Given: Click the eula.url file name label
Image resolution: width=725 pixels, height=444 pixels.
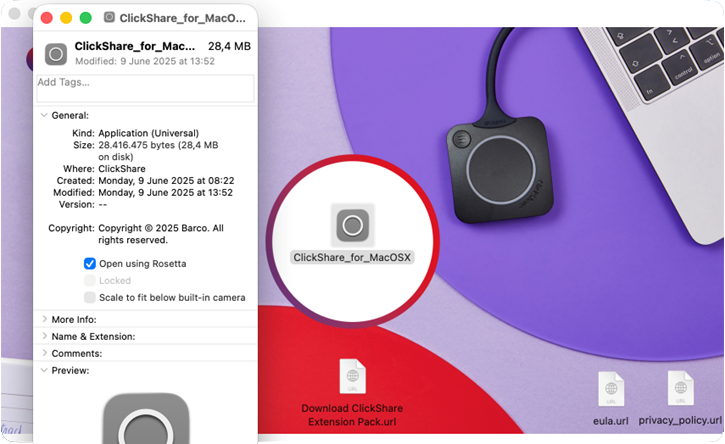Looking at the screenshot, I should (611, 421).
